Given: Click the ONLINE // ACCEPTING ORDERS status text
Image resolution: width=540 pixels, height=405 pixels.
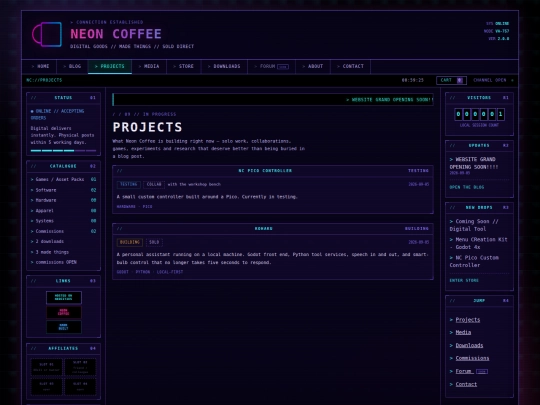Looking at the screenshot, I should [57, 114].
